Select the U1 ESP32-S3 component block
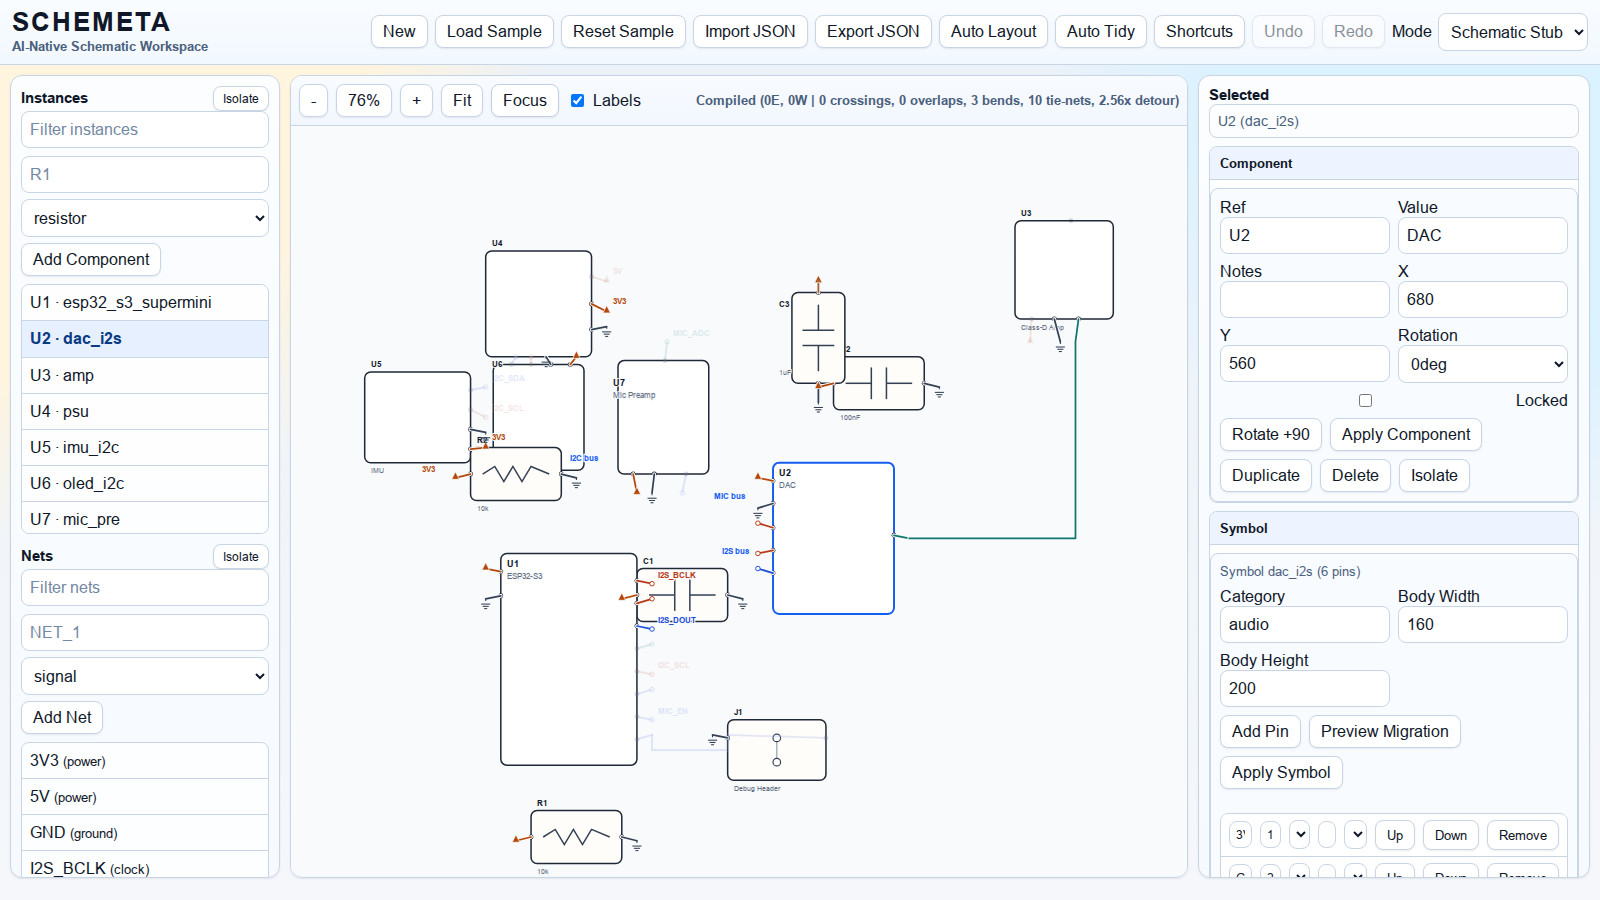Viewport: 1600px width, 900px height. click(x=568, y=660)
